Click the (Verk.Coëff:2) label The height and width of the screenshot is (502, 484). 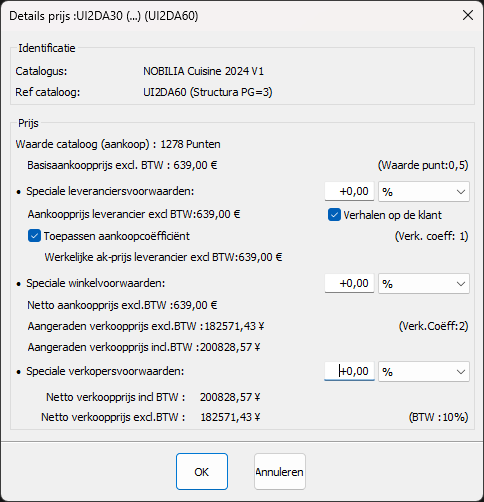point(433,326)
